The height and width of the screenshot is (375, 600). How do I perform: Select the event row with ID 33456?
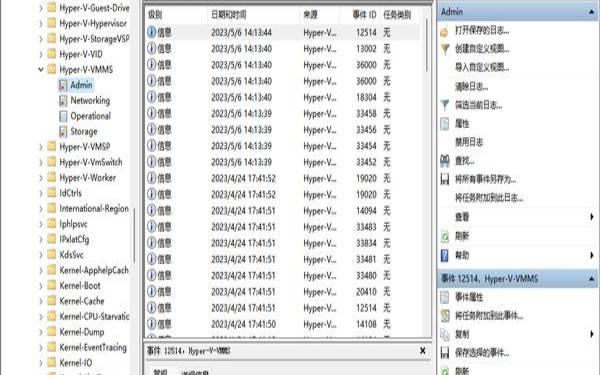point(282,130)
